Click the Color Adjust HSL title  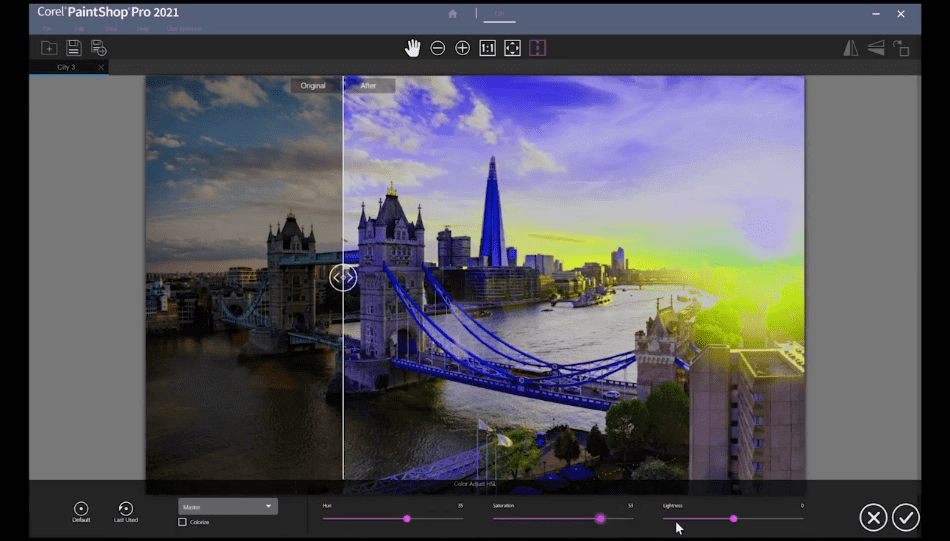coord(475,484)
